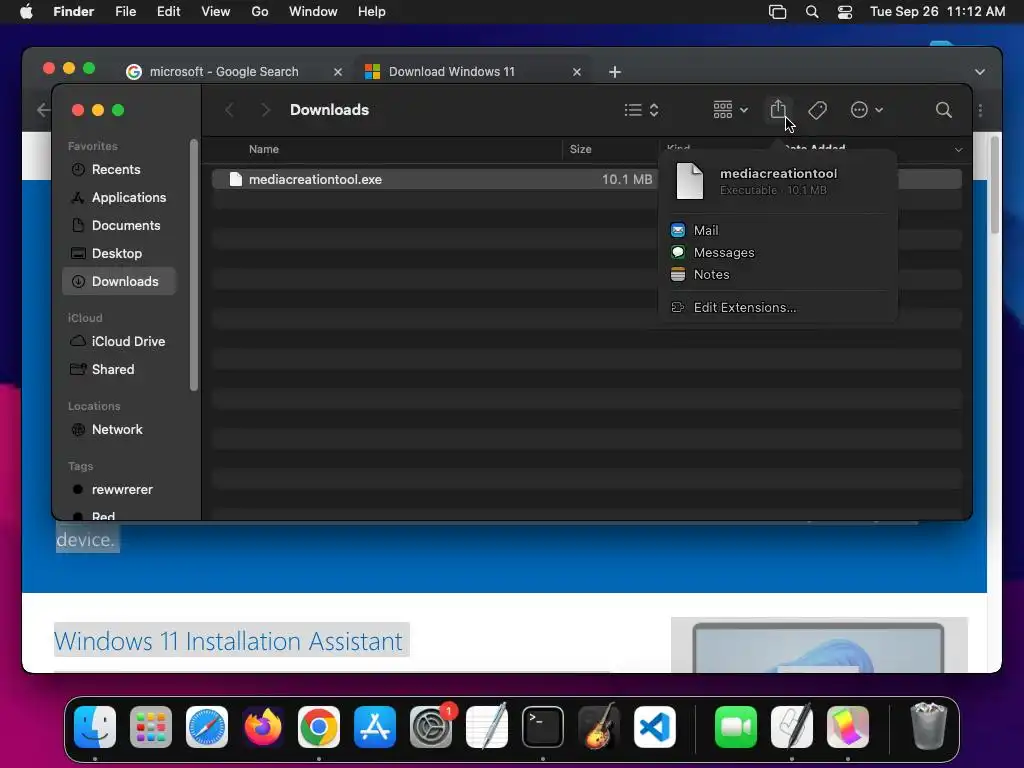Open Grapher app from the Dock
The image size is (1024, 768).
[x=848, y=727]
